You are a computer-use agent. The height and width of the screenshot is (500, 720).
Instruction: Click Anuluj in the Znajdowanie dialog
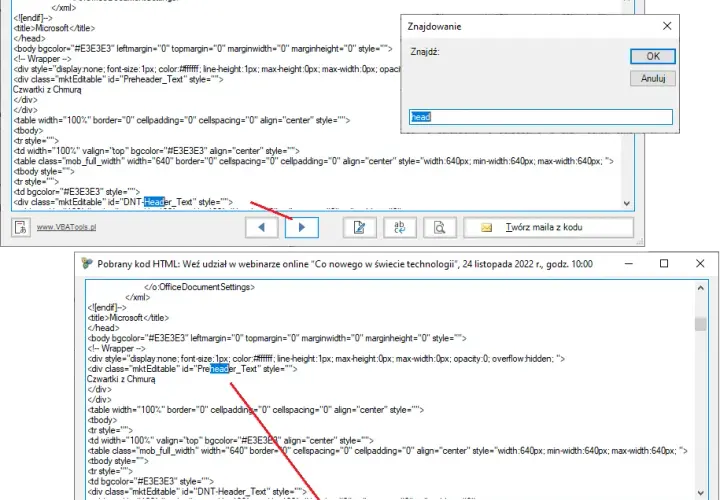coord(652,79)
